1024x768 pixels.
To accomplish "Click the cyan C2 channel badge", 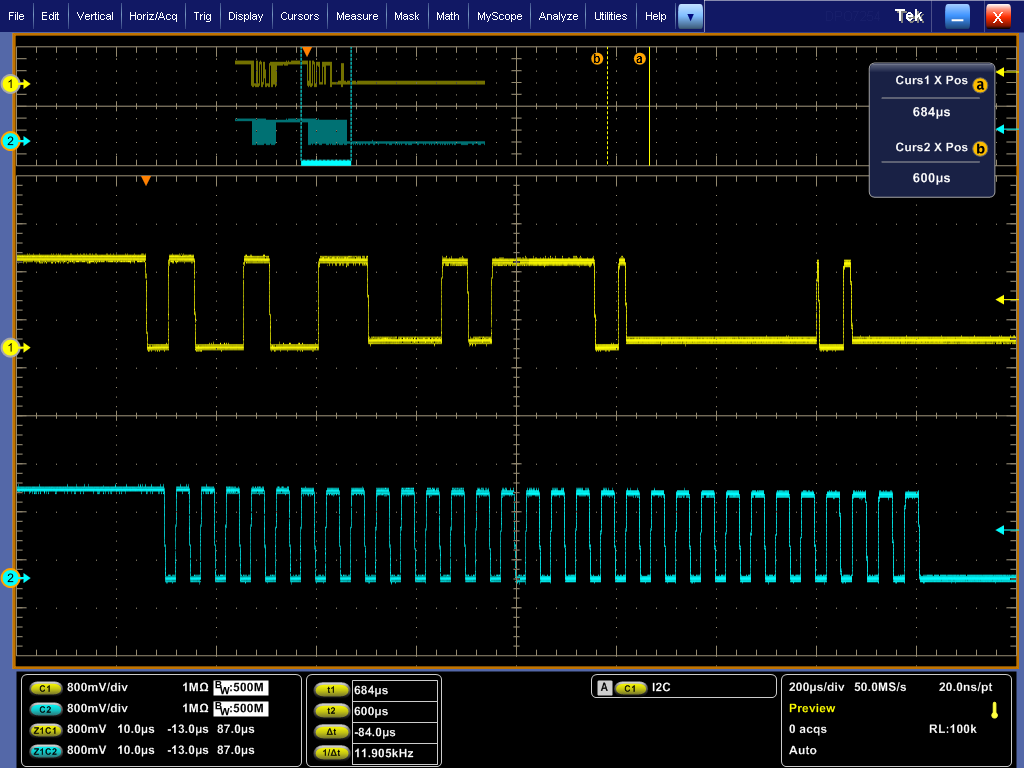I will [46, 709].
